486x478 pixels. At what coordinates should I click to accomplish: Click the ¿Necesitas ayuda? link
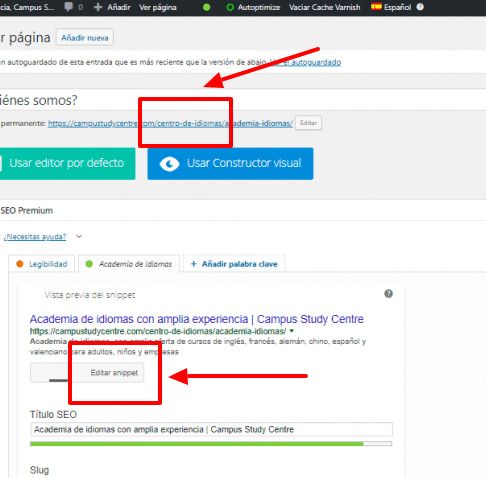(35, 237)
